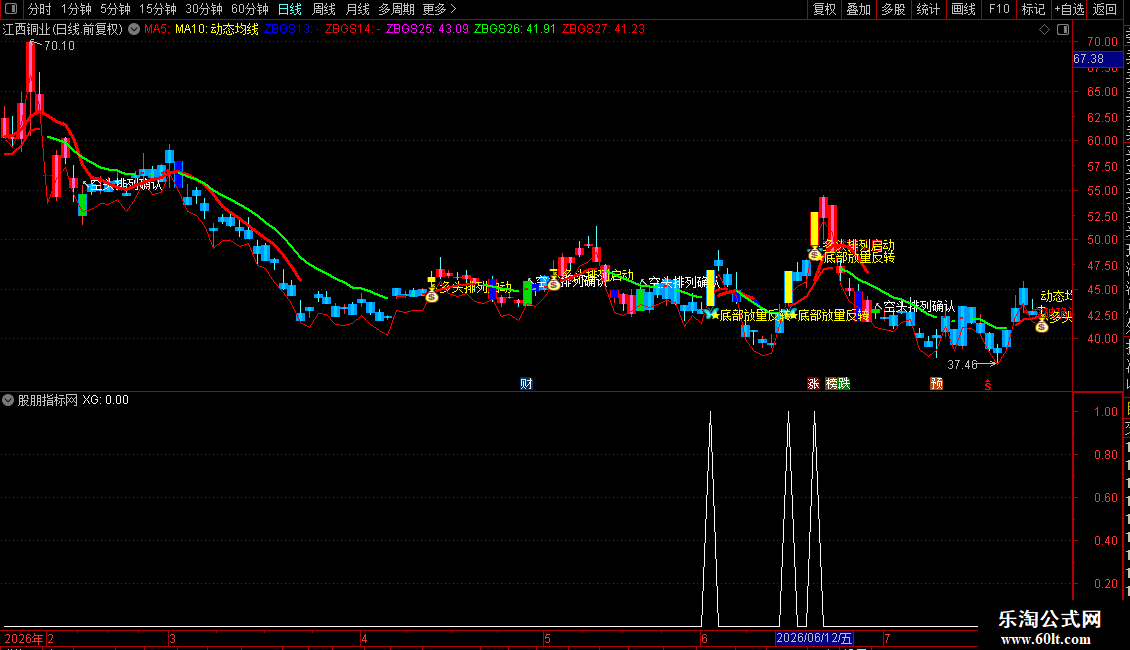
Task: Click the 标记 mark button
Action: click(1033, 9)
